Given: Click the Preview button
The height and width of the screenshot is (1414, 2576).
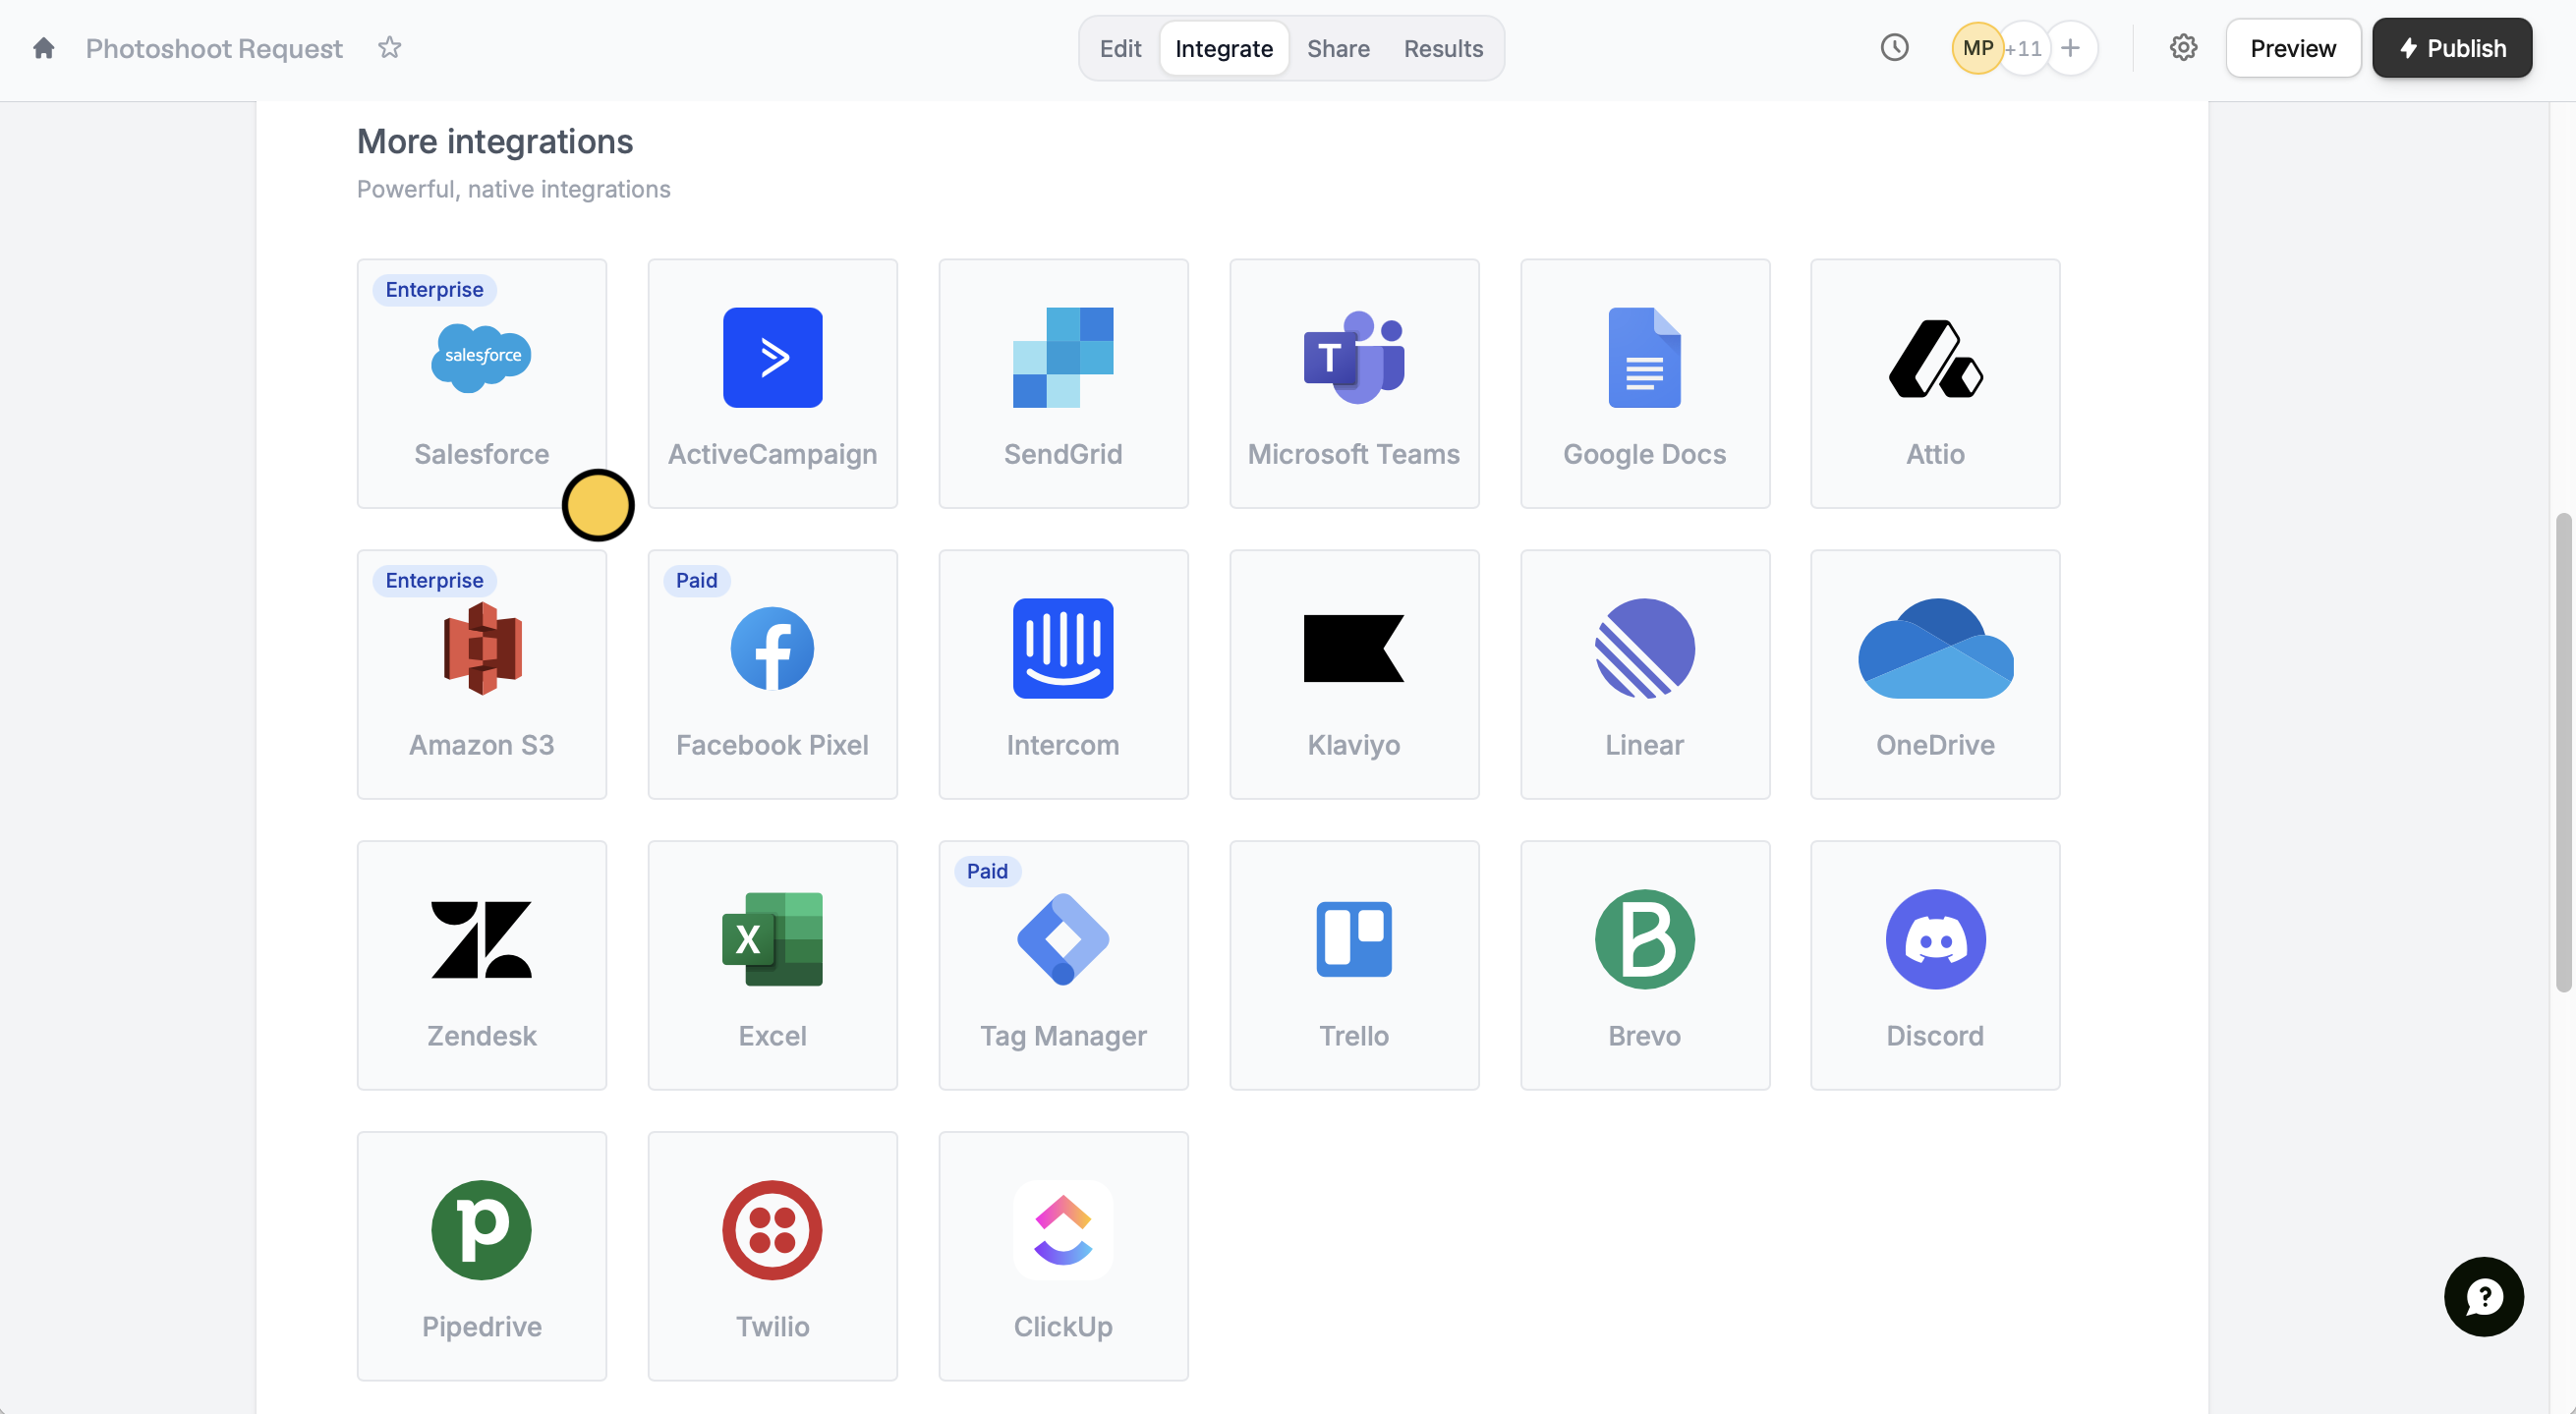Looking at the screenshot, I should [x=2292, y=48].
